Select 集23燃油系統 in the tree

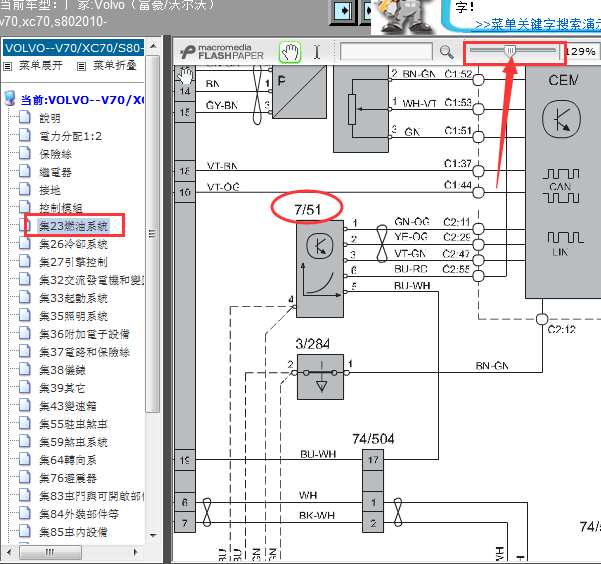click(x=74, y=226)
